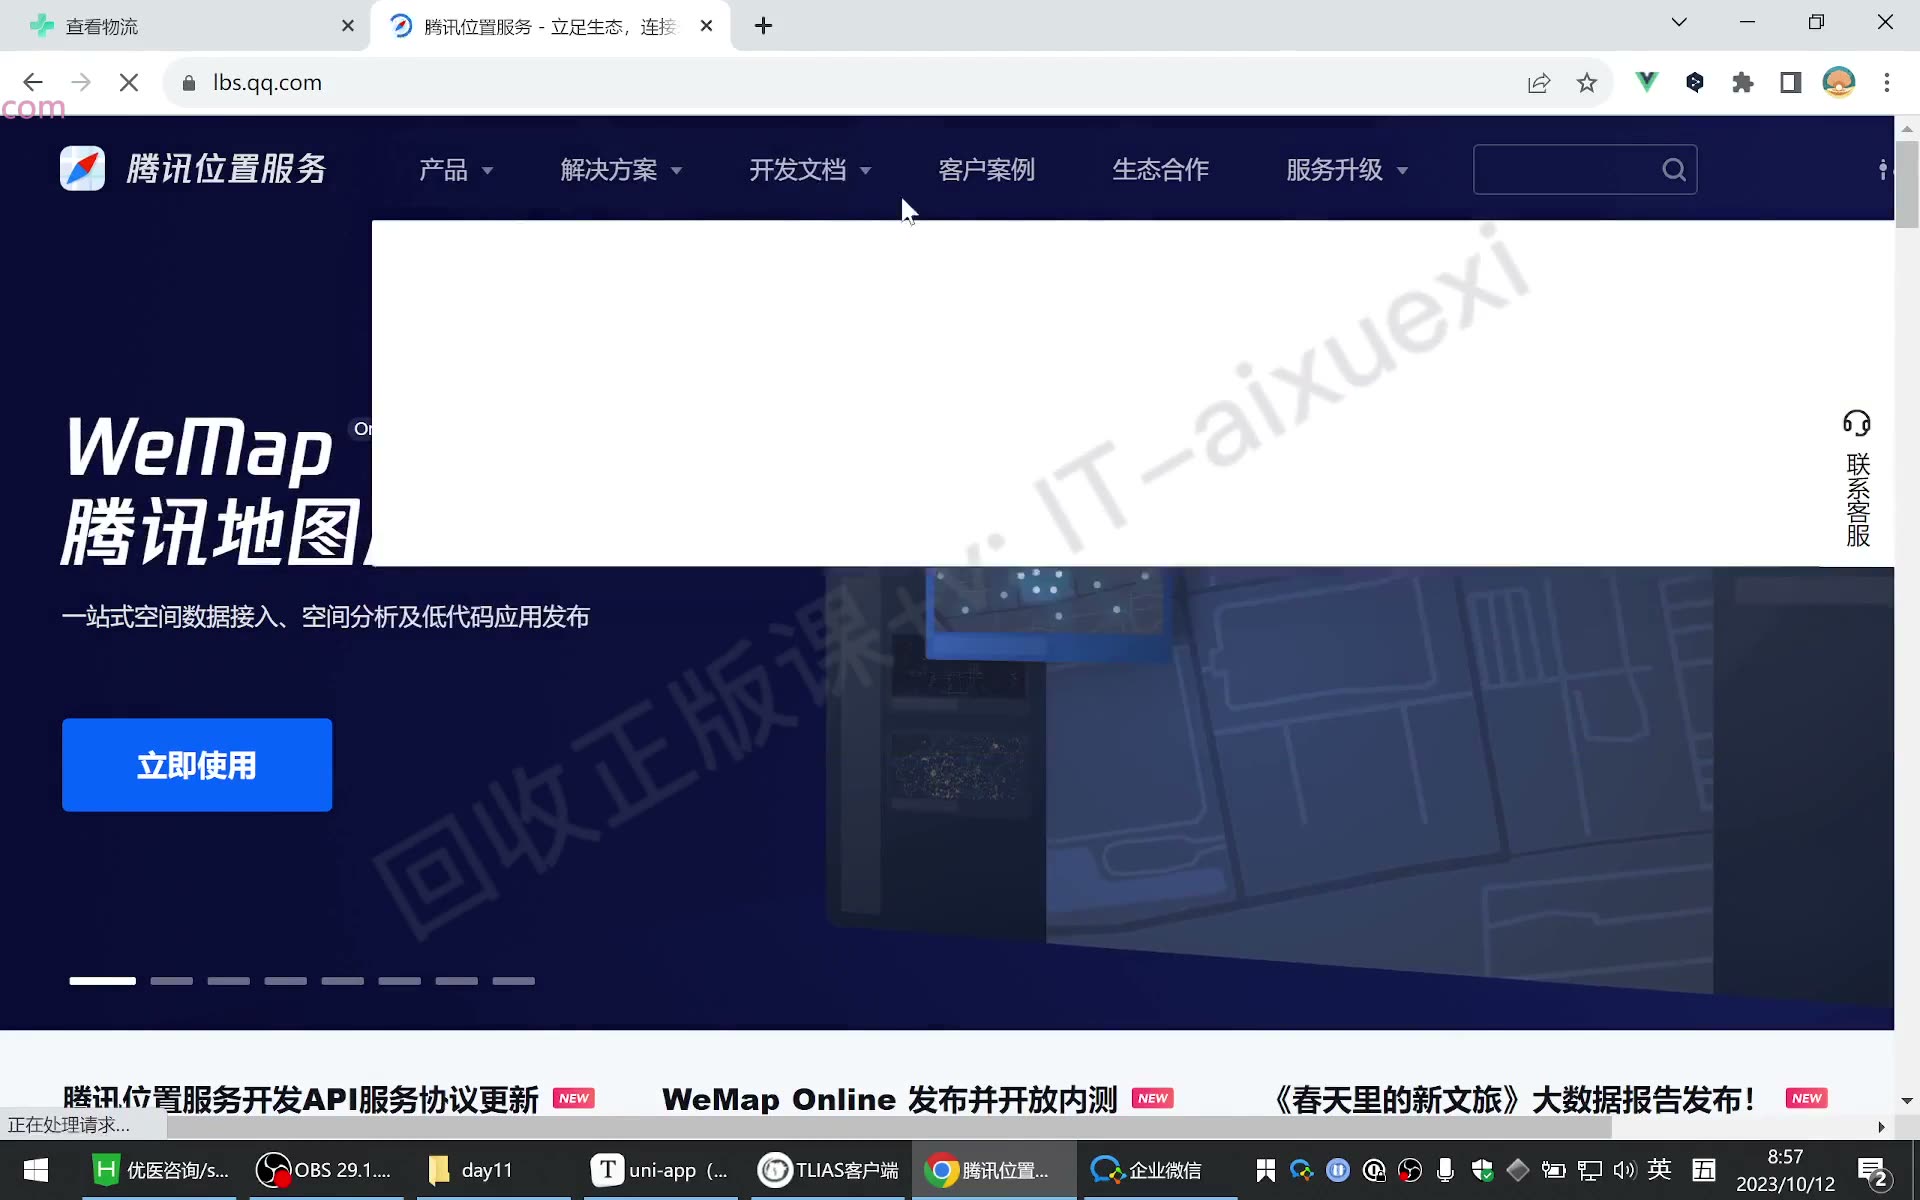Open the 客户案例 nav item
Image resolution: width=1920 pixels, height=1200 pixels.
coord(987,170)
